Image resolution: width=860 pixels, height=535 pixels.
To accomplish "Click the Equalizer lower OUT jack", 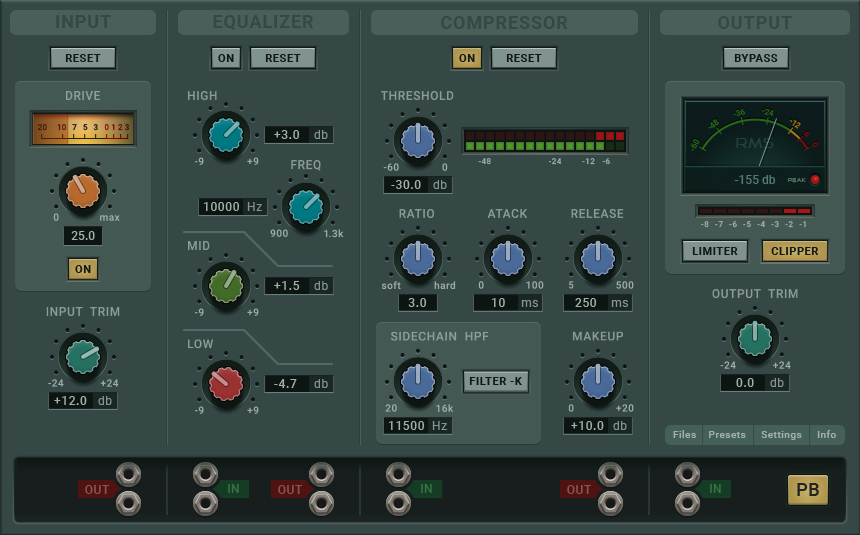I will (x=321, y=503).
